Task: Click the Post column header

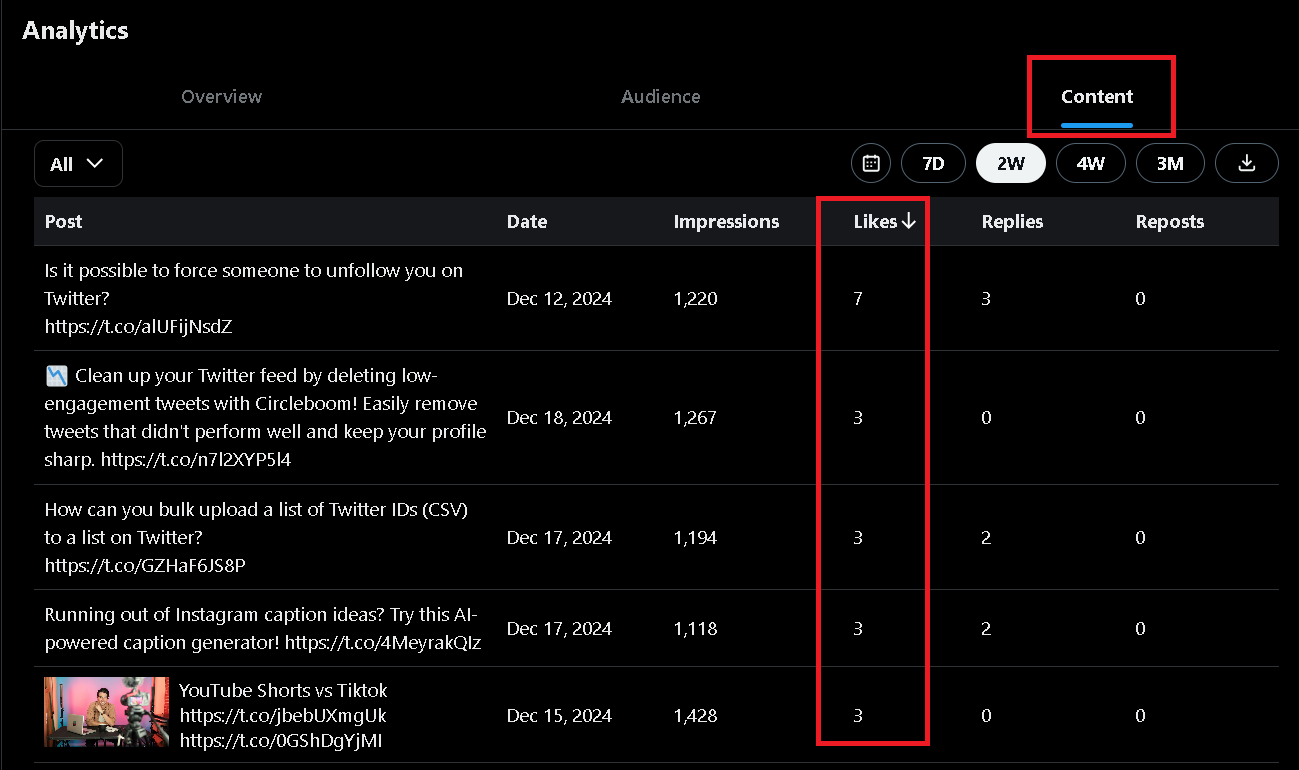Action: (64, 222)
